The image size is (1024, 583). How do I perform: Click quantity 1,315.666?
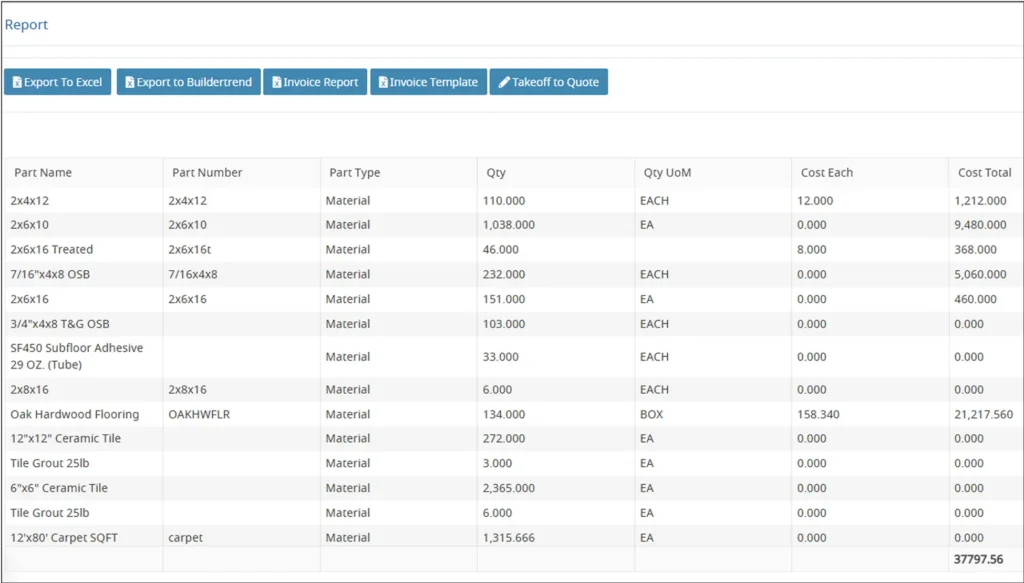click(509, 538)
